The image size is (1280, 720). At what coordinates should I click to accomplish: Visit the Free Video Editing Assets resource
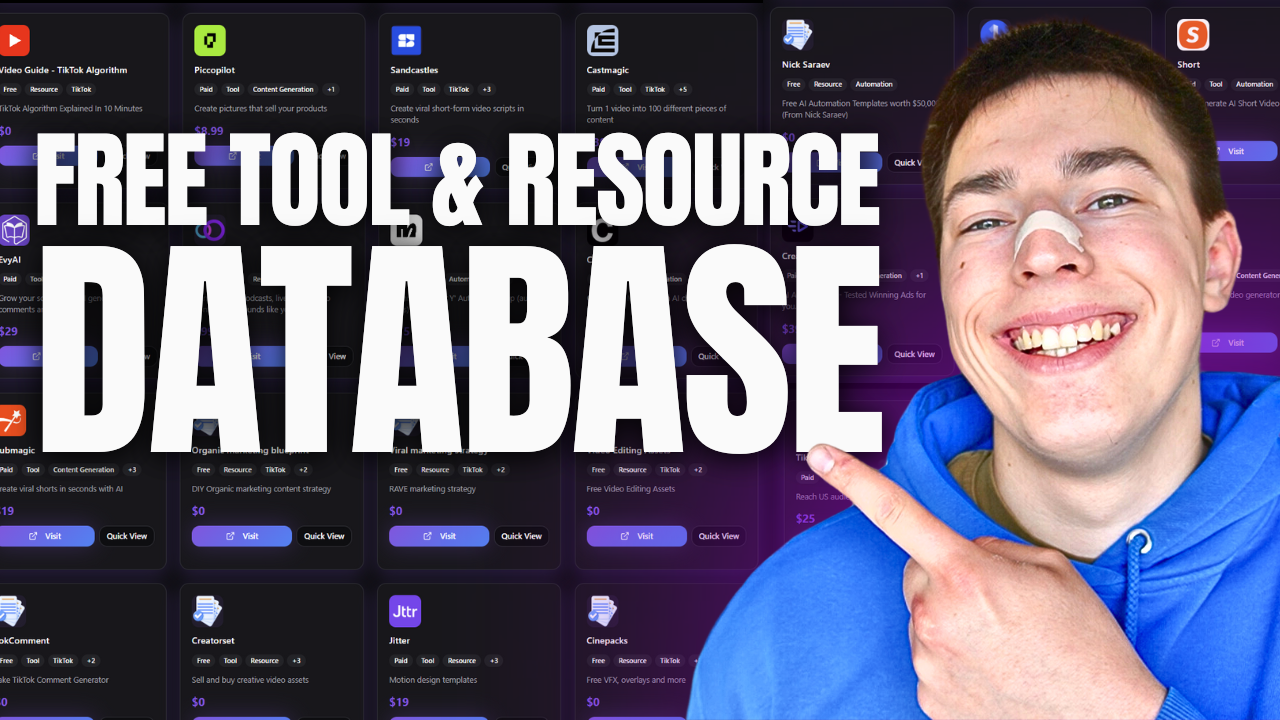tap(636, 536)
